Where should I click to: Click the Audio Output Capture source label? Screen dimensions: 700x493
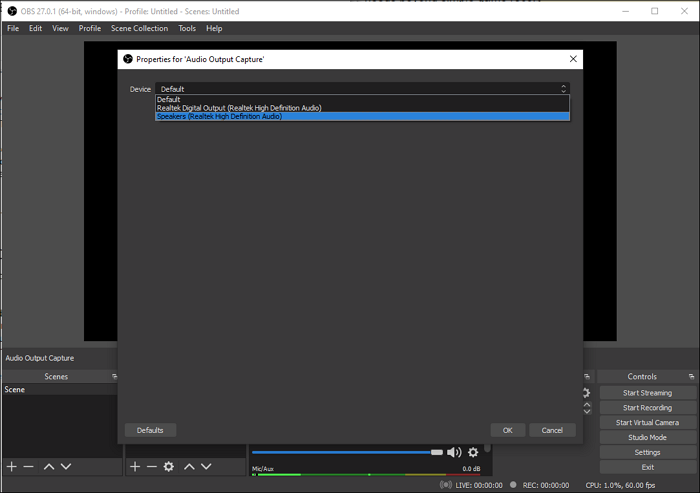point(40,358)
